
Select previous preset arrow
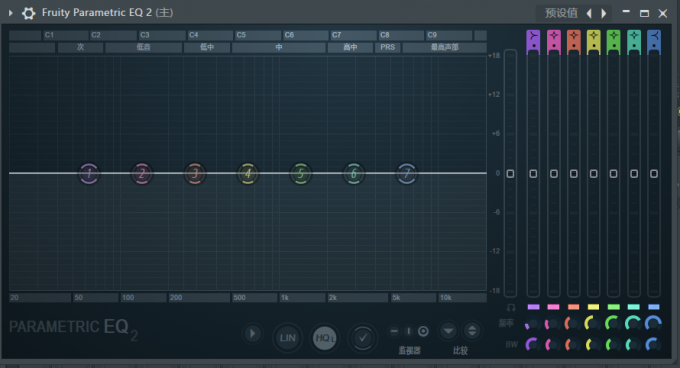(x=589, y=13)
